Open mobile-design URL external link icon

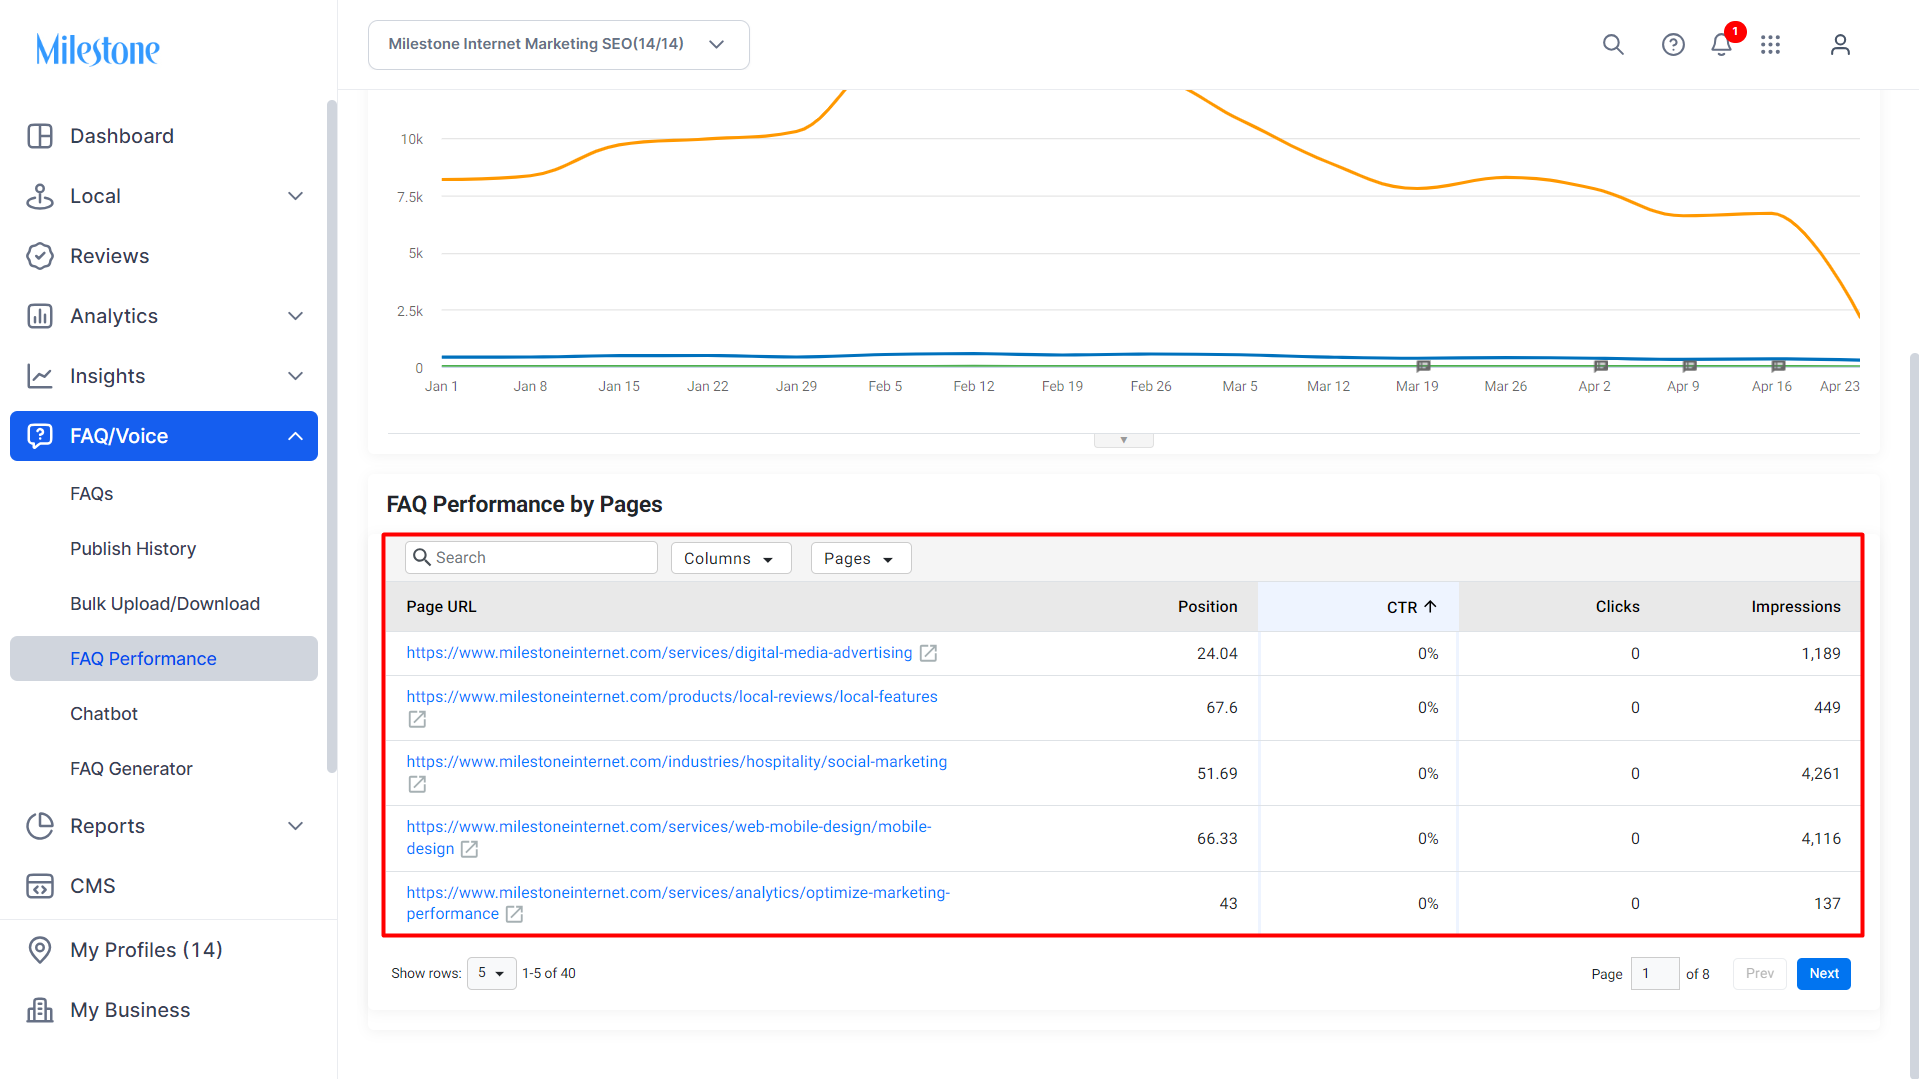click(x=469, y=849)
